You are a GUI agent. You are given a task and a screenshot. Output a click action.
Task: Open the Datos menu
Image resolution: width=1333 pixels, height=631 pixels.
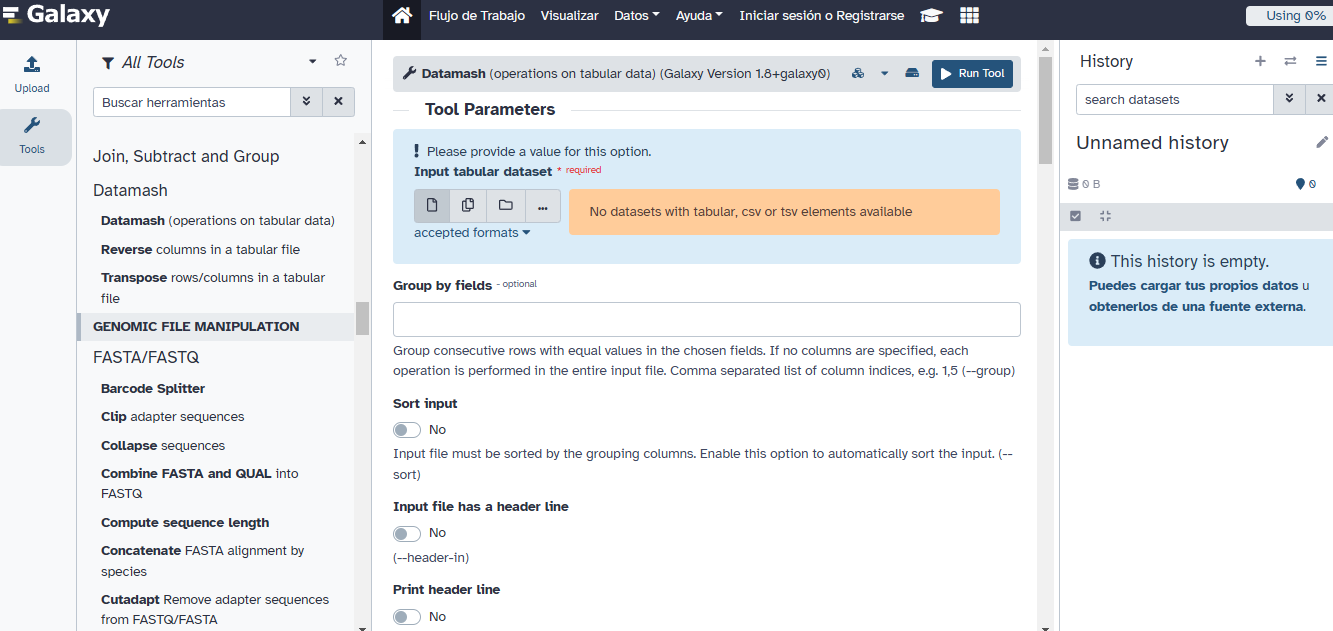point(636,16)
